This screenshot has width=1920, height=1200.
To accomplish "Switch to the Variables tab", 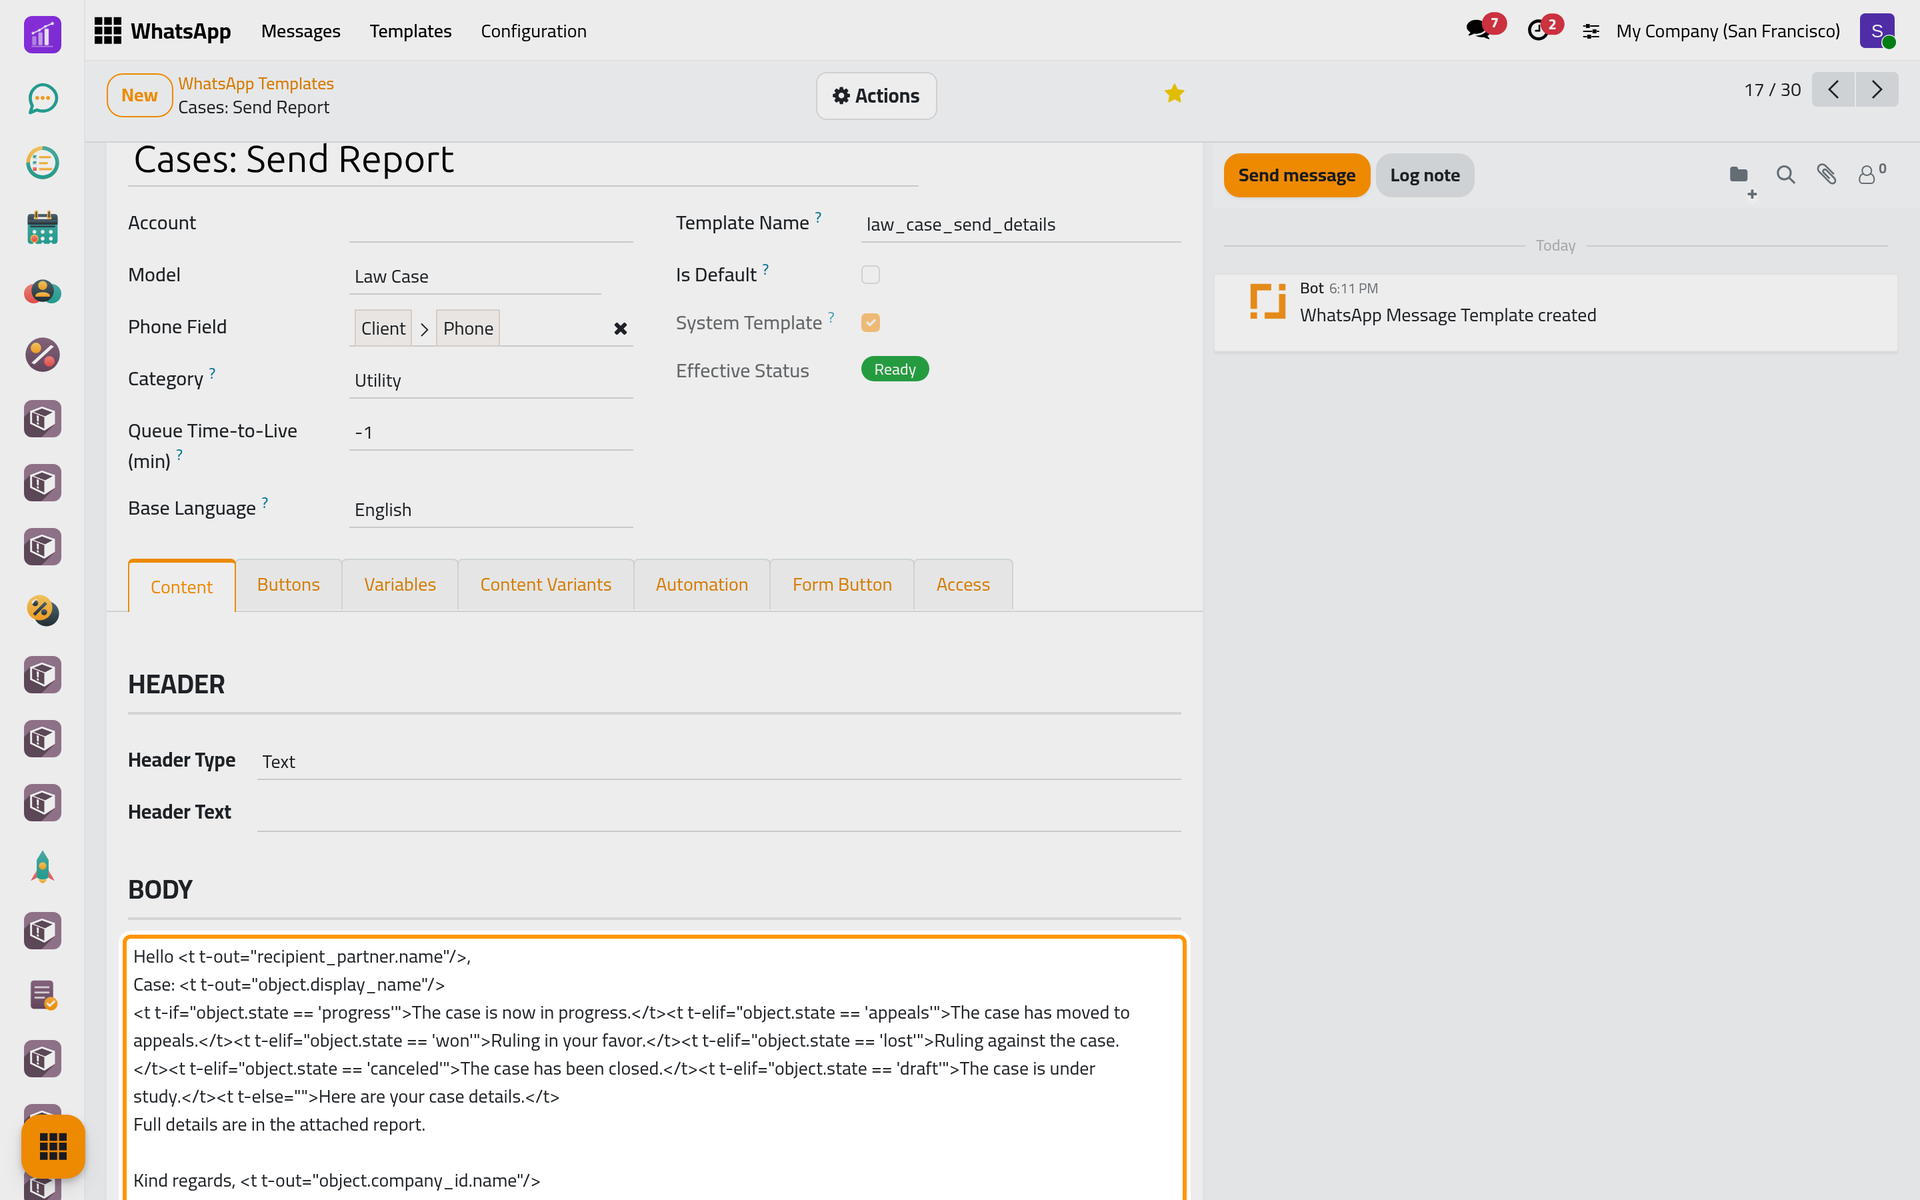I will click(400, 585).
